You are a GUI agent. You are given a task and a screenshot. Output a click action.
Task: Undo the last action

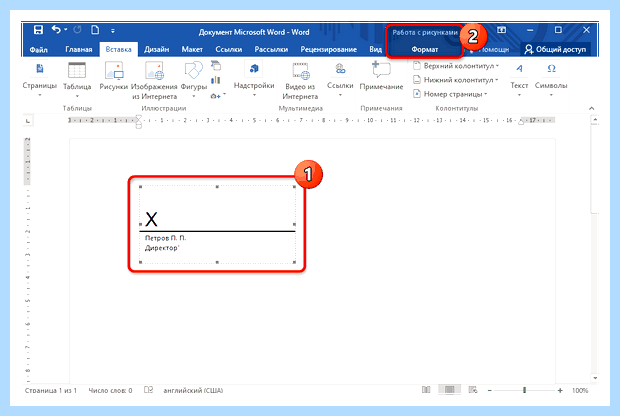(x=57, y=30)
